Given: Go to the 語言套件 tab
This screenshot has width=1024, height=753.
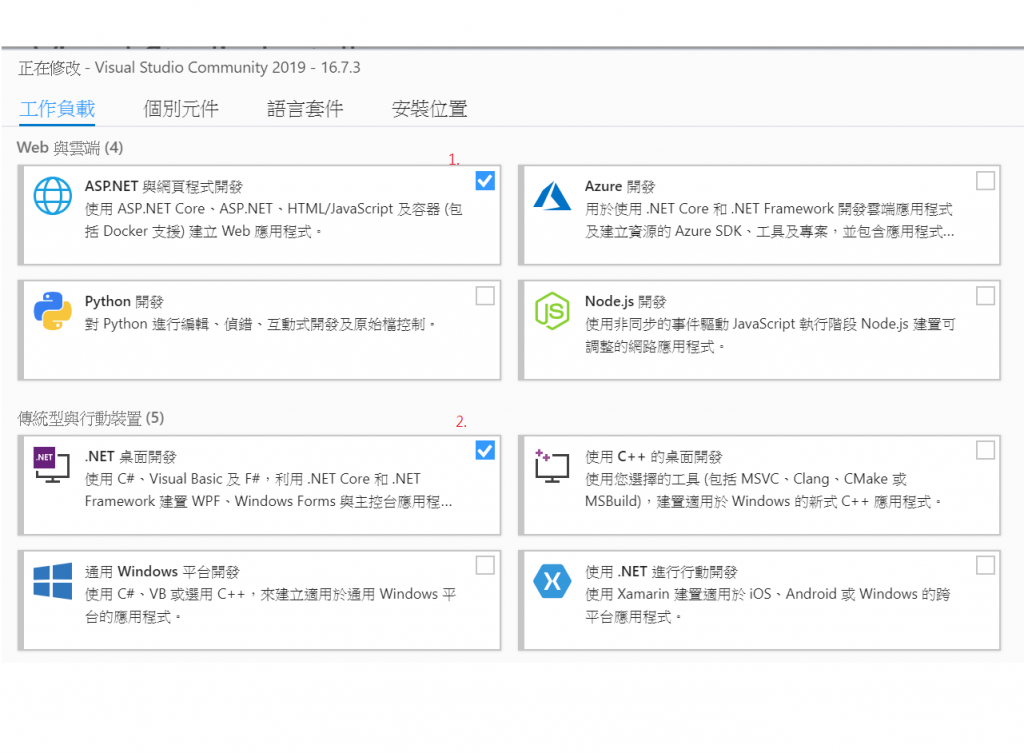Looking at the screenshot, I should (x=305, y=108).
